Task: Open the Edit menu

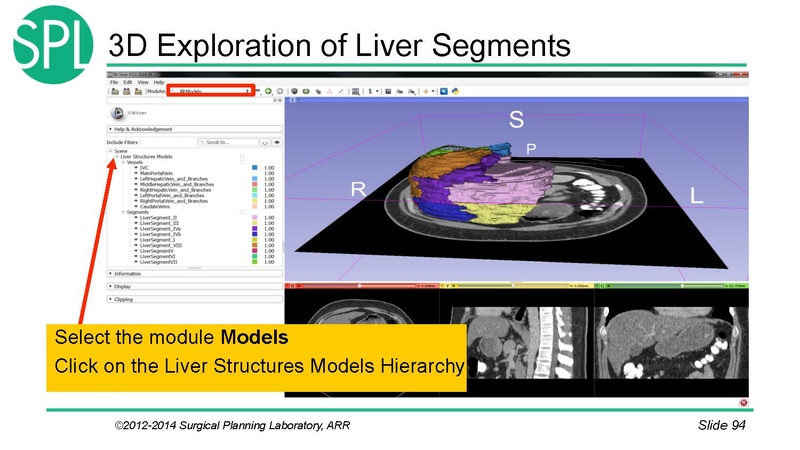Action: pyautogui.click(x=128, y=82)
